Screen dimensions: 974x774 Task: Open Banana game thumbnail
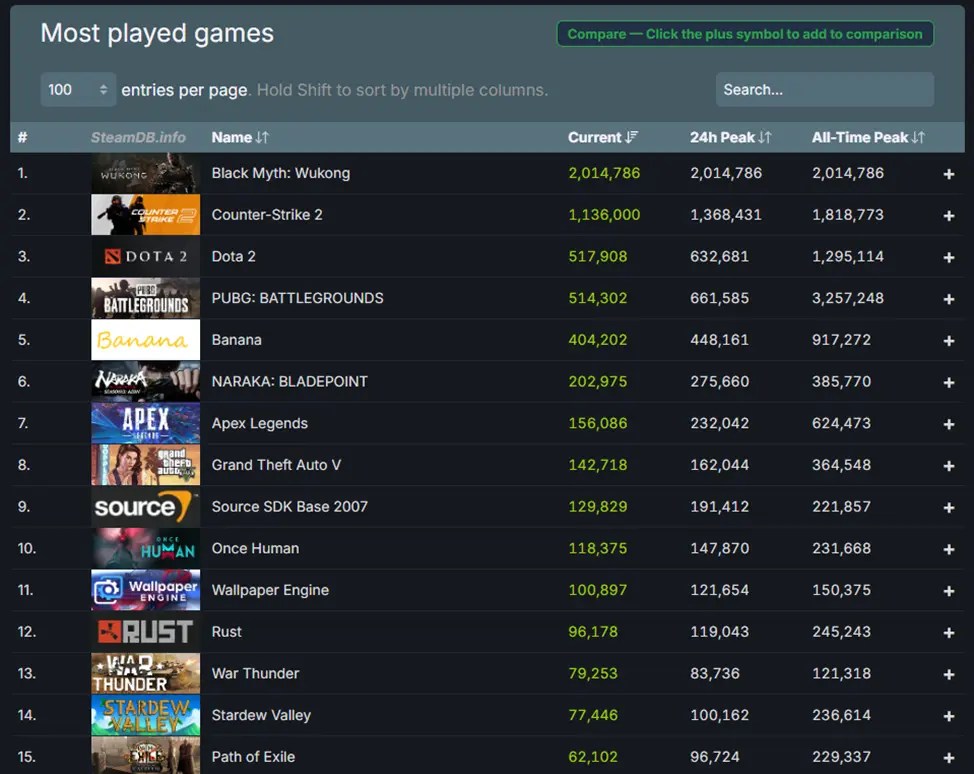click(x=145, y=339)
